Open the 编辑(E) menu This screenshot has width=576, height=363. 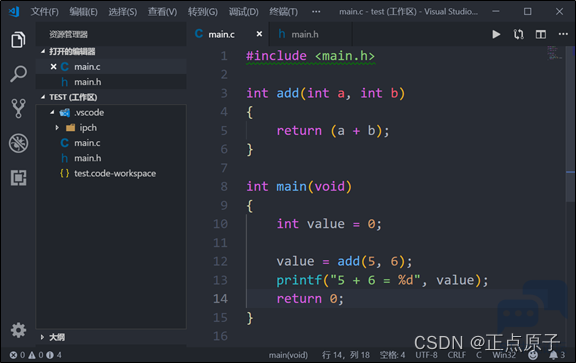pyautogui.click(x=83, y=12)
